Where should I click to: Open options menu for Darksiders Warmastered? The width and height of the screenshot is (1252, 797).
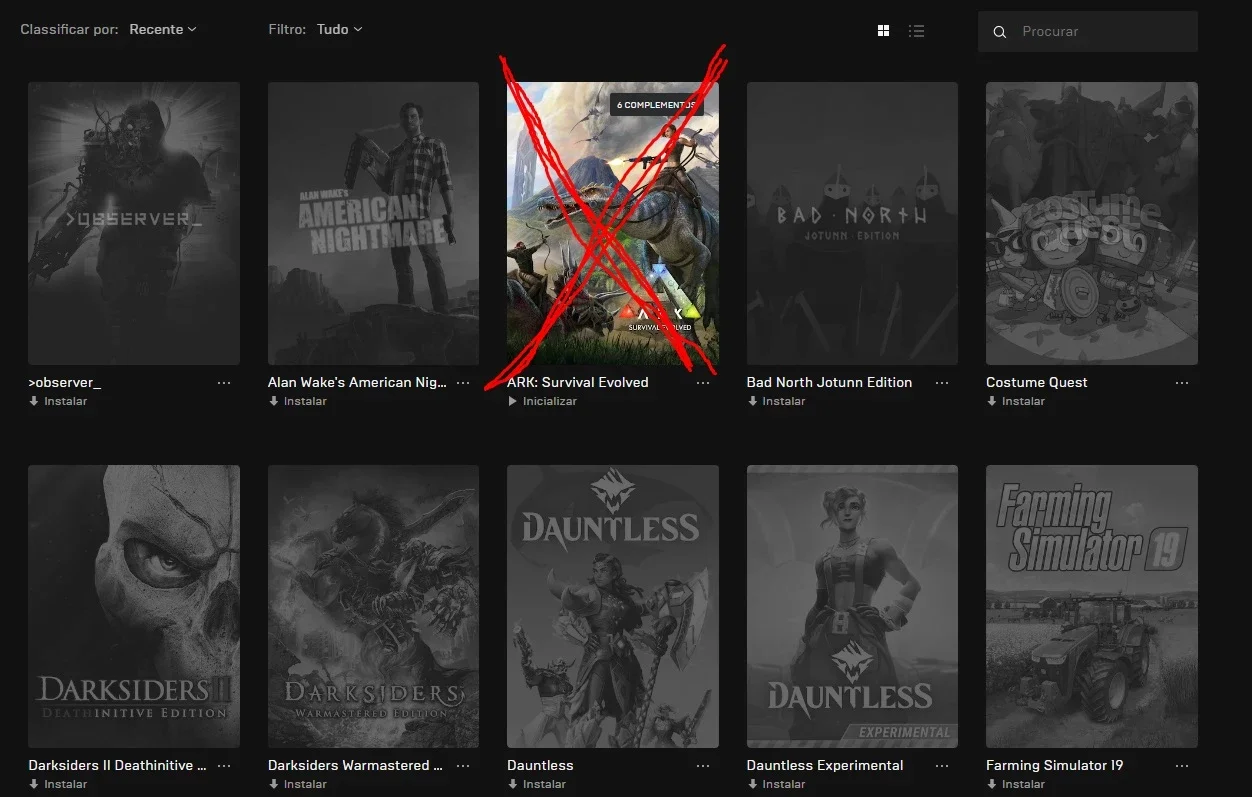pos(463,766)
